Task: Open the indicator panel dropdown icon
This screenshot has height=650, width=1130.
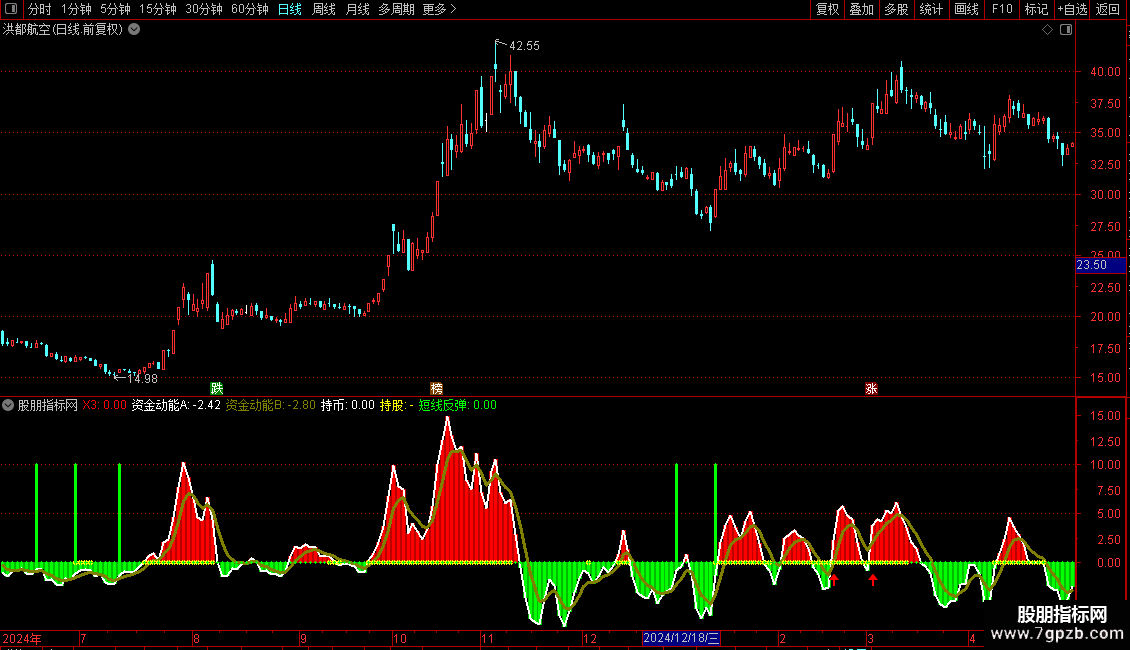Action: coord(8,405)
